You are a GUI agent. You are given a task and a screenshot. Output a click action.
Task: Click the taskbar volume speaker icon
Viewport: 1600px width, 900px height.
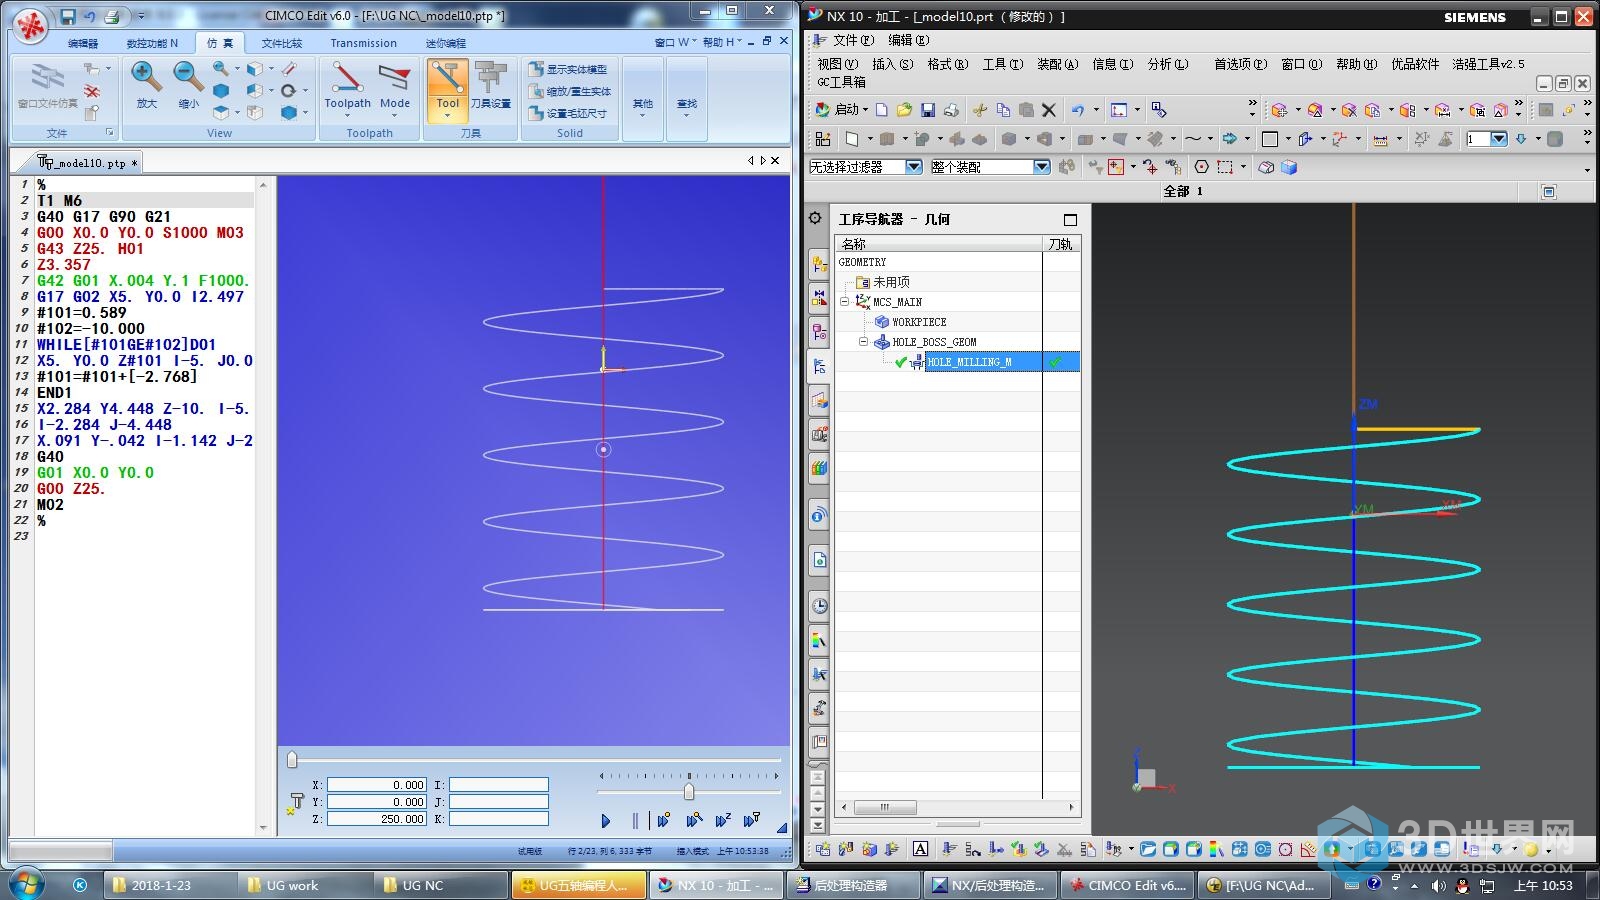[x=1439, y=885]
